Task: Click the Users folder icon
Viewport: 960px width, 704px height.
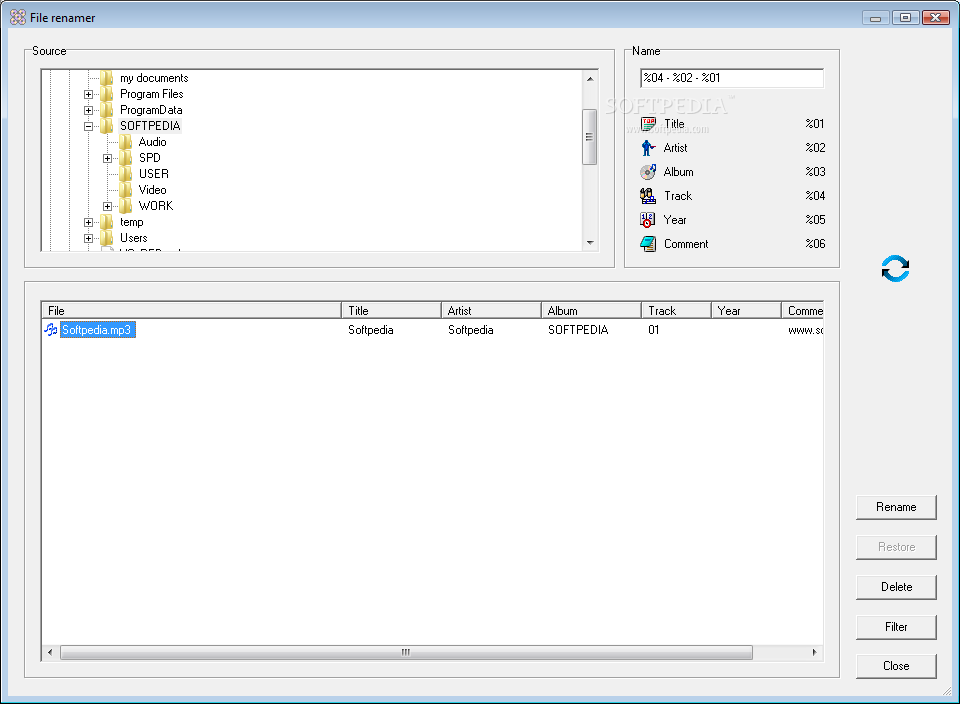Action: [x=107, y=238]
